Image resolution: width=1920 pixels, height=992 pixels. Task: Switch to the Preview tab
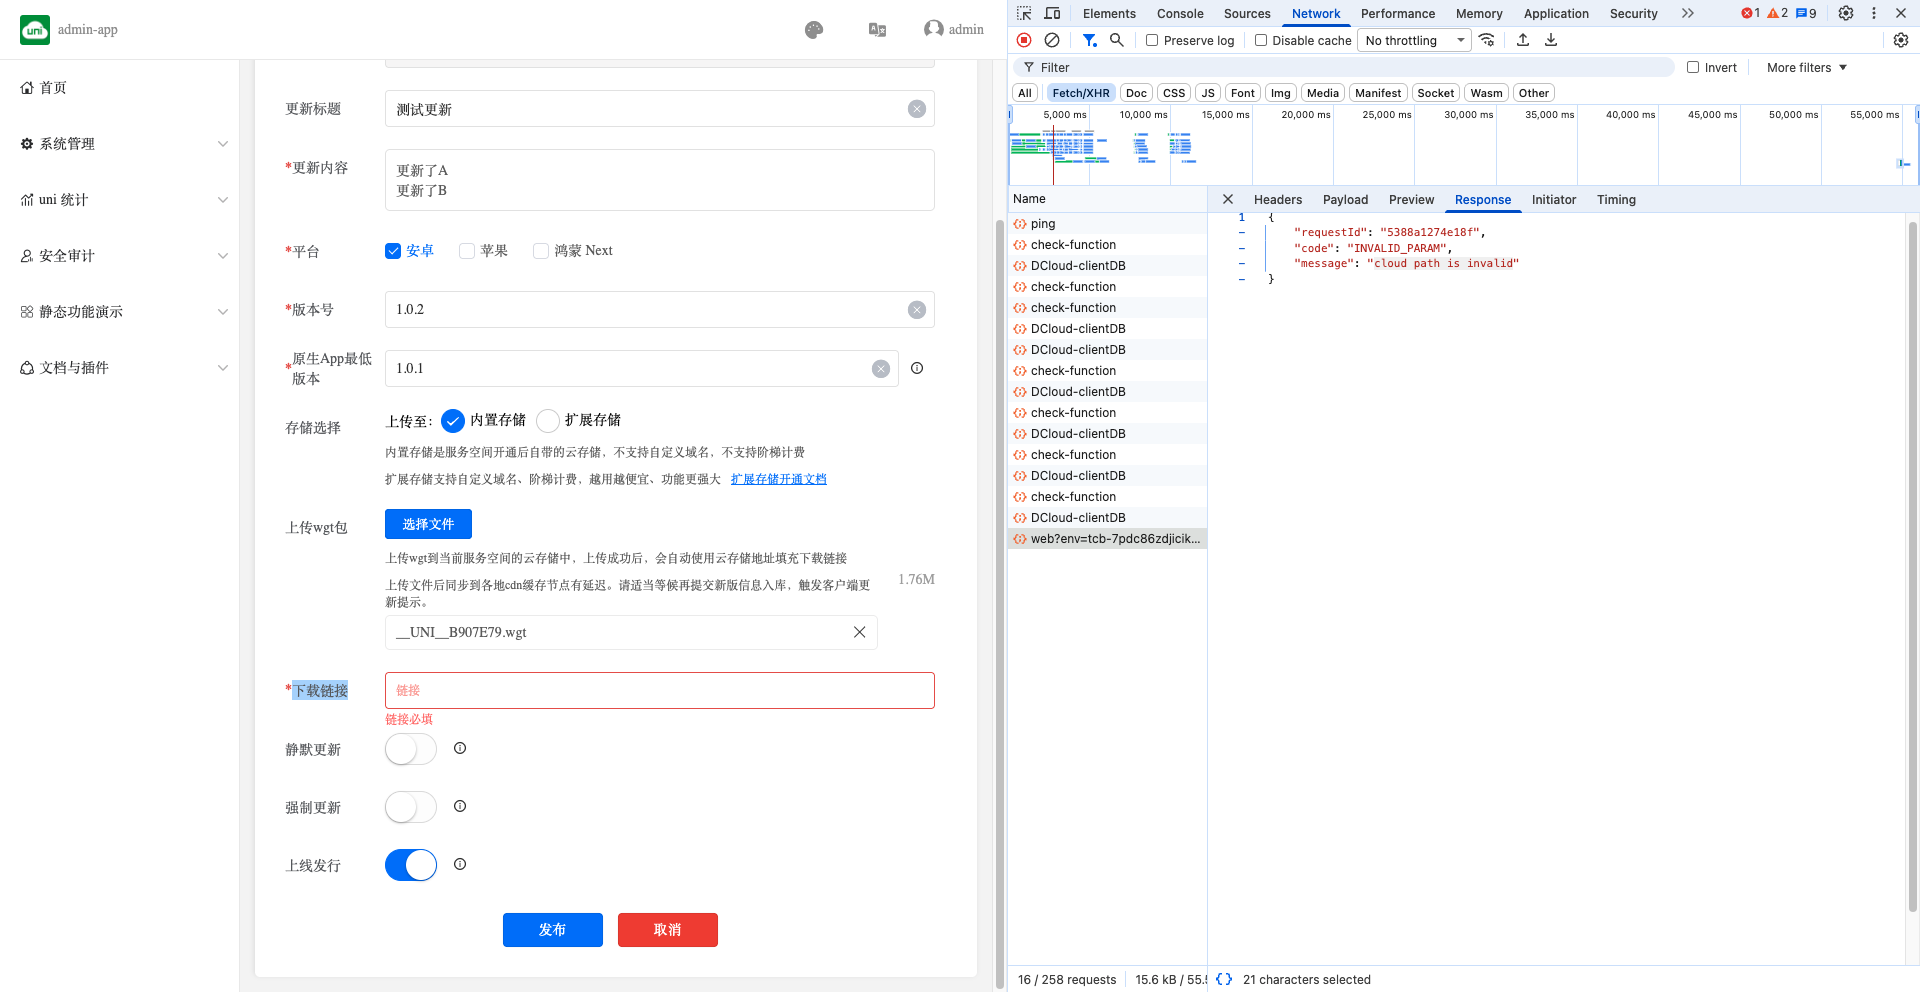click(x=1411, y=199)
